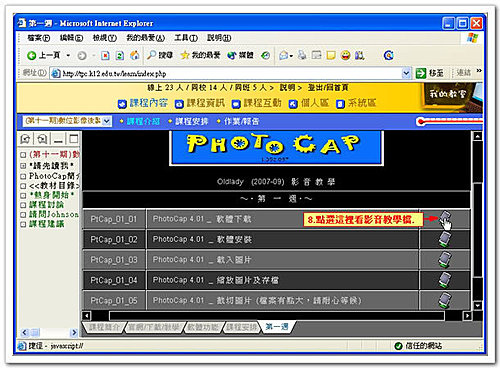Open the 課程互動 section
The image size is (500, 368).
tap(257, 103)
